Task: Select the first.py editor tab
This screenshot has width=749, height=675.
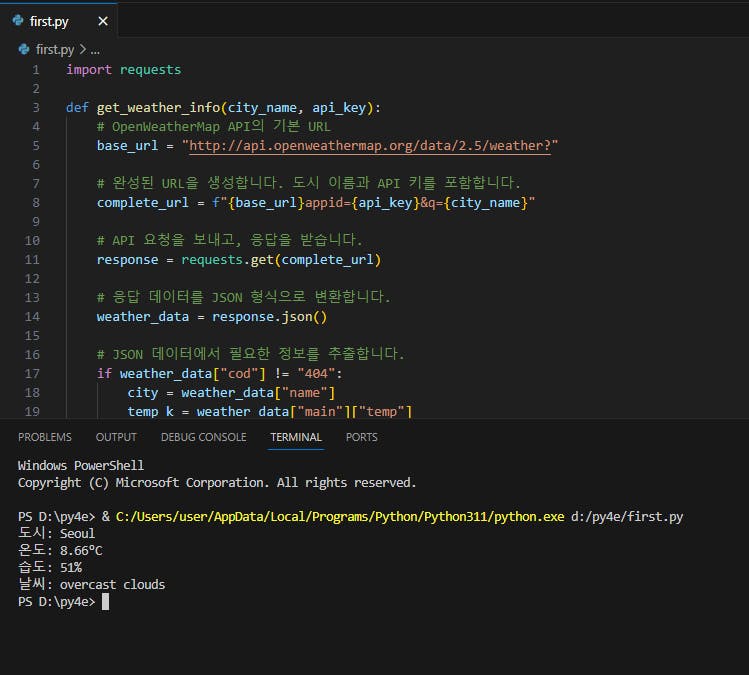Action: click(58, 21)
